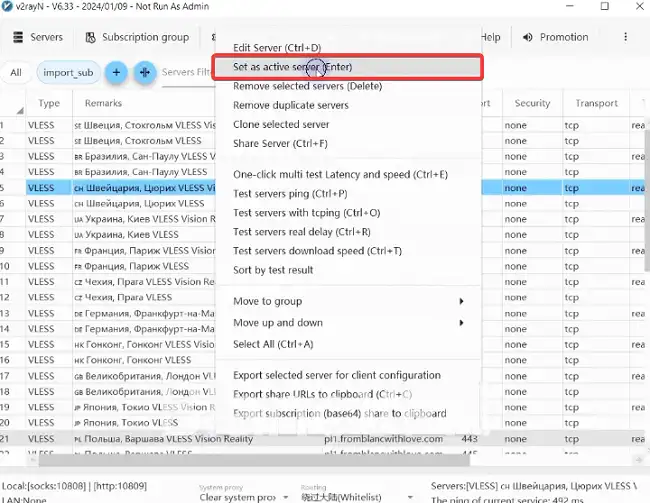Choose Test servers ping (Ctrl+P)
The image size is (650, 503).
pyautogui.click(x=290, y=194)
